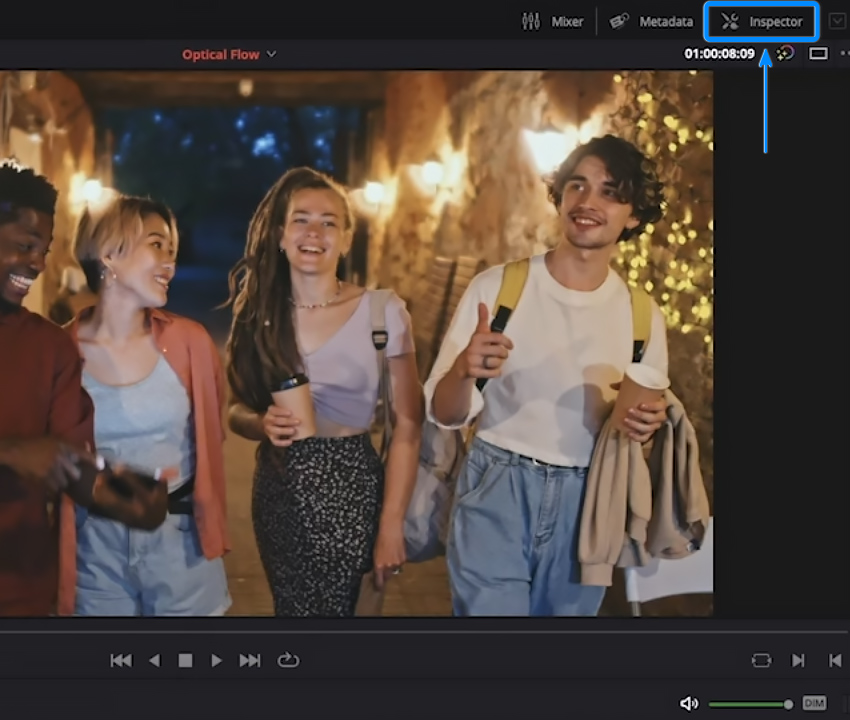Click the Metadata tag icon
Screen dimensions: 850x720
tap(619, 22)
